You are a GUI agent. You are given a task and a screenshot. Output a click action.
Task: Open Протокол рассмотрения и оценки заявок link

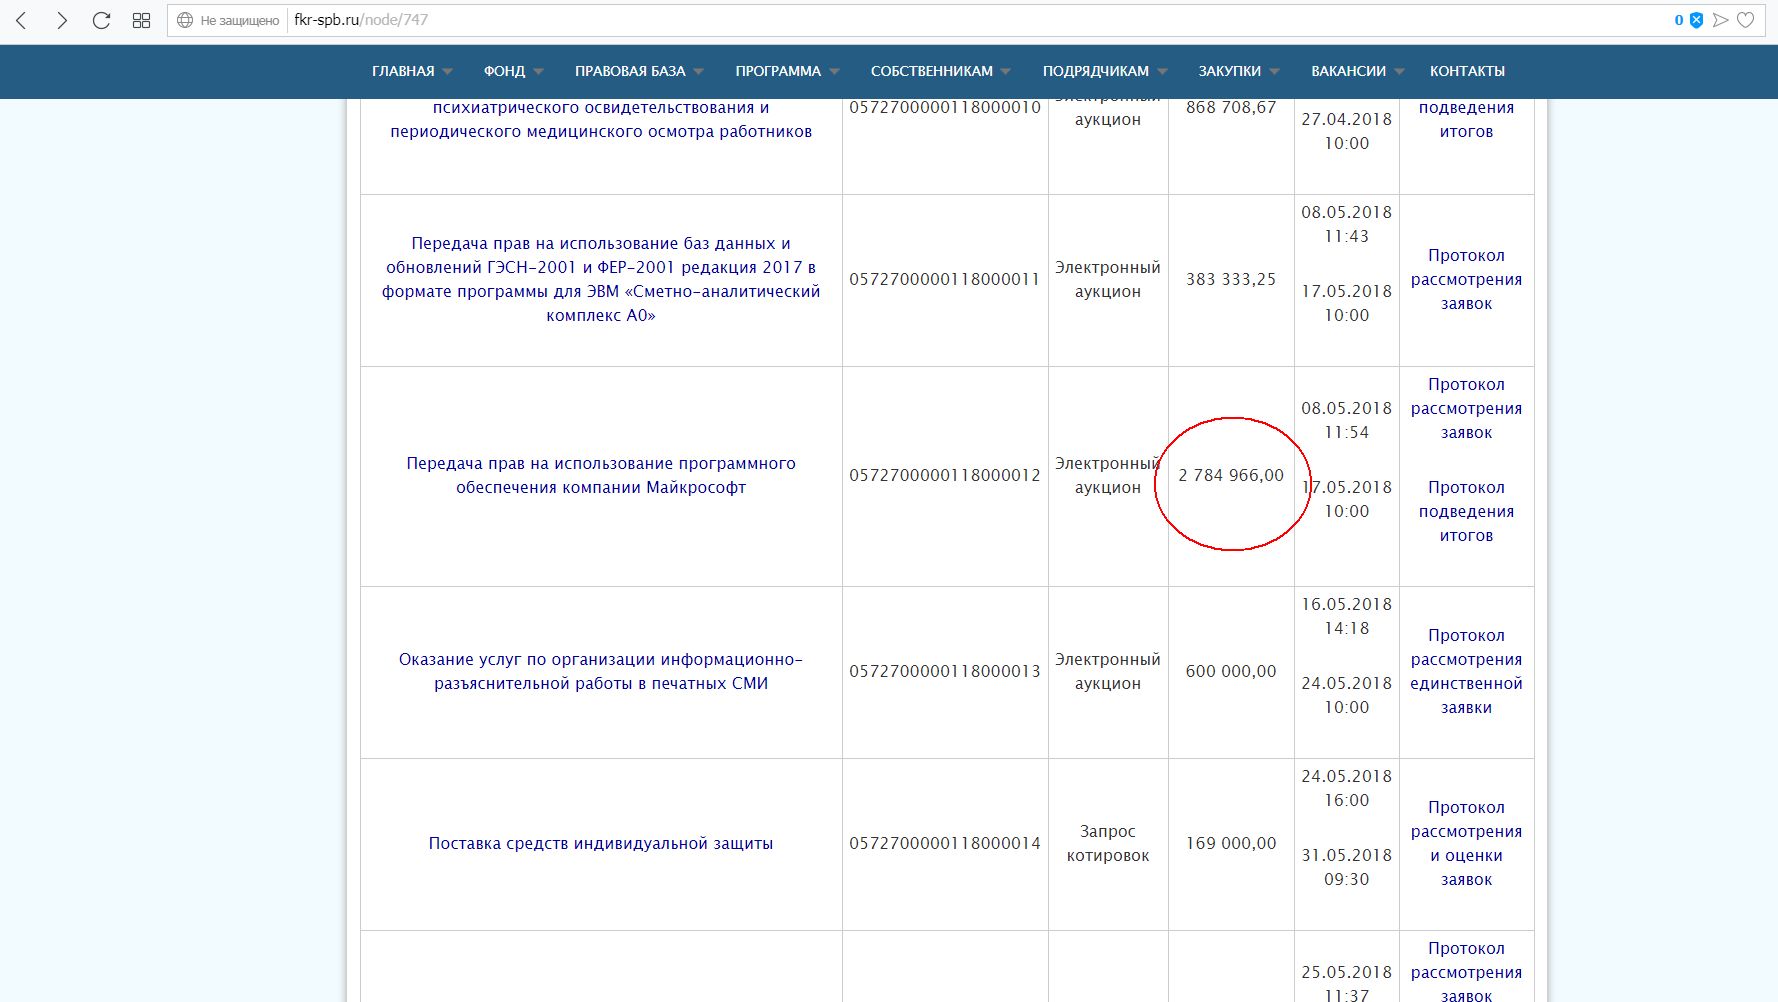tap(1466, 843)
